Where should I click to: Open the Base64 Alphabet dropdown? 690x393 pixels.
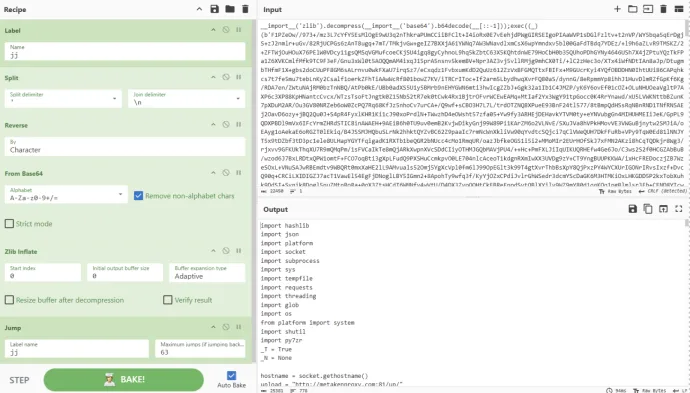click(66, 194)
